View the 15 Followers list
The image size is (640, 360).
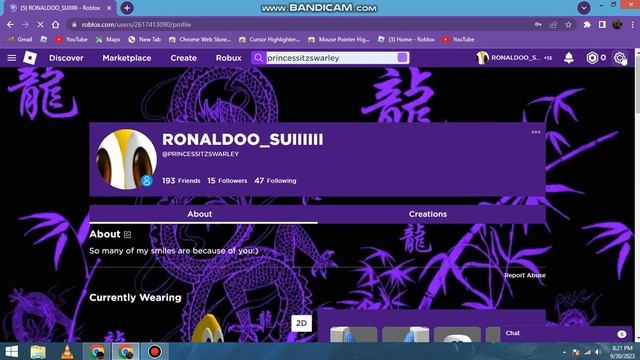click(227, 180)
